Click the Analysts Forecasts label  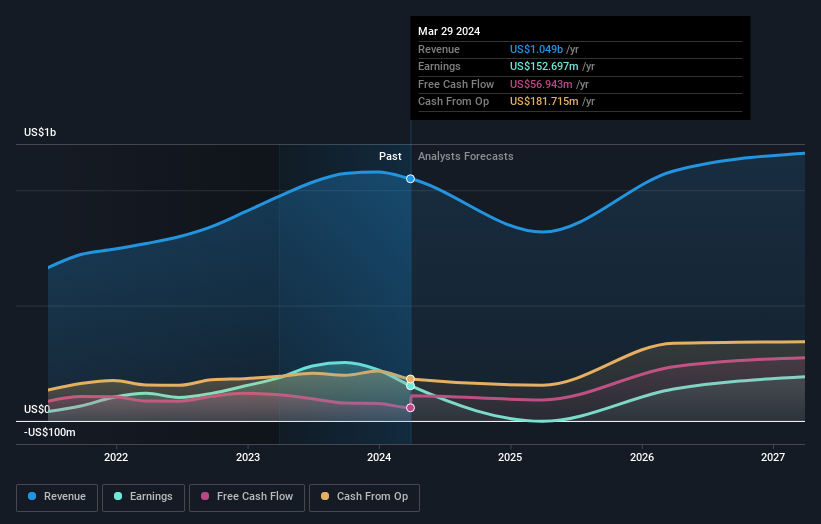[465, 156]
